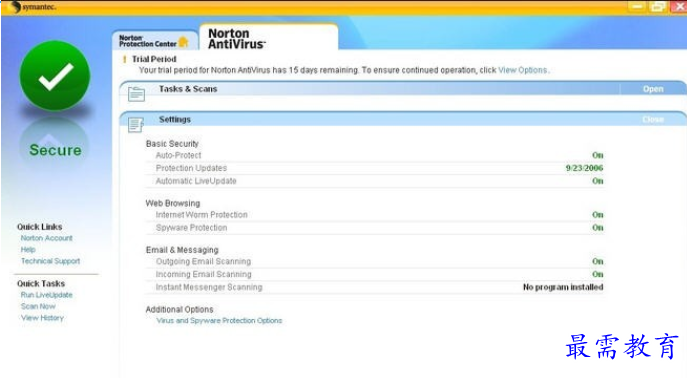The width and height of the screenshot is (687, 378).
Task: Toggle Outgoing Email Scanning On status
Action: tap(598, 261)
